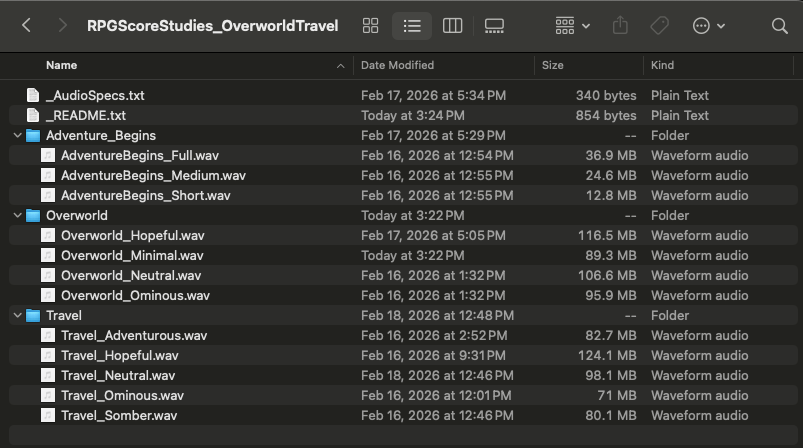The width and height of the screenshot is (803, 448).
Task: Open the search field magnifier
Action: pos(780,26)
